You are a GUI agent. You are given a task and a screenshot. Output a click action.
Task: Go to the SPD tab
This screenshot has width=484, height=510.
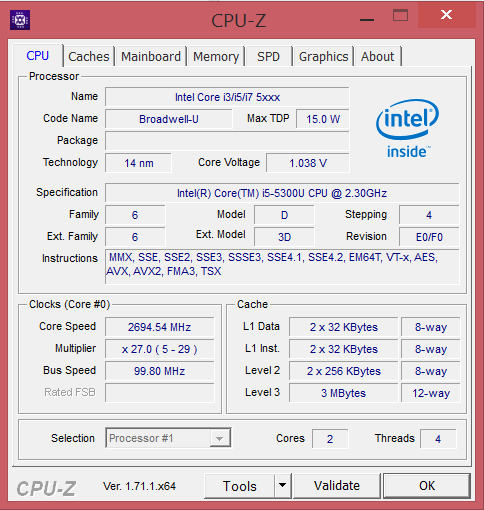tap(268, 56)
